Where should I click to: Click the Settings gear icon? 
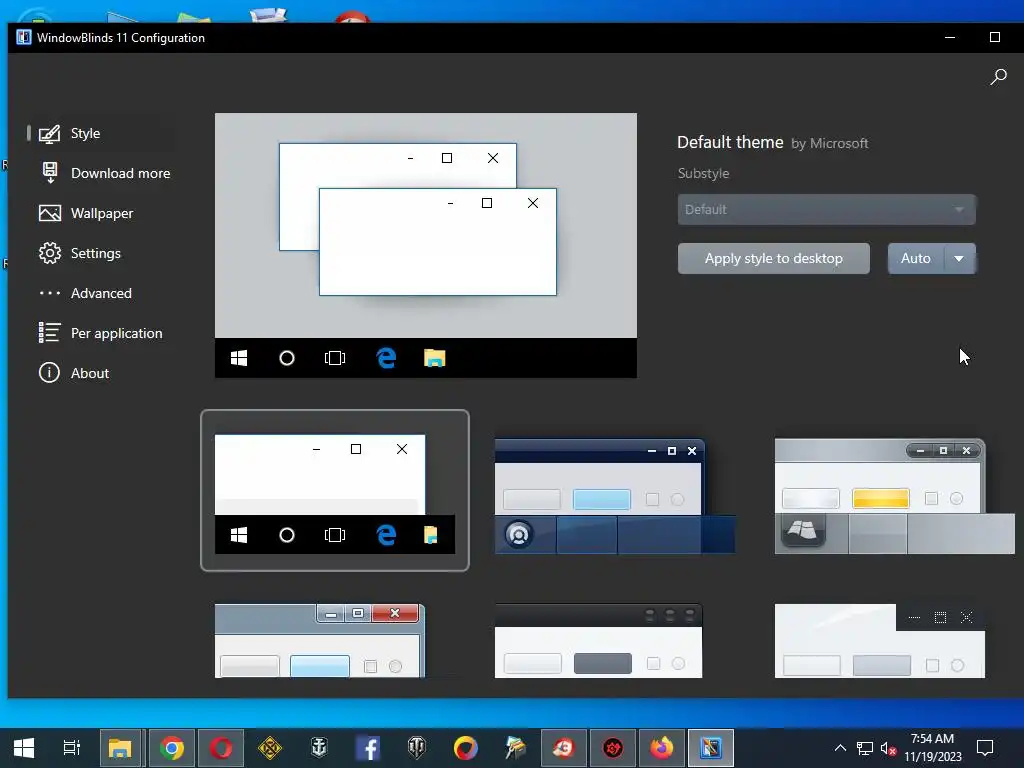click(50, 253)
